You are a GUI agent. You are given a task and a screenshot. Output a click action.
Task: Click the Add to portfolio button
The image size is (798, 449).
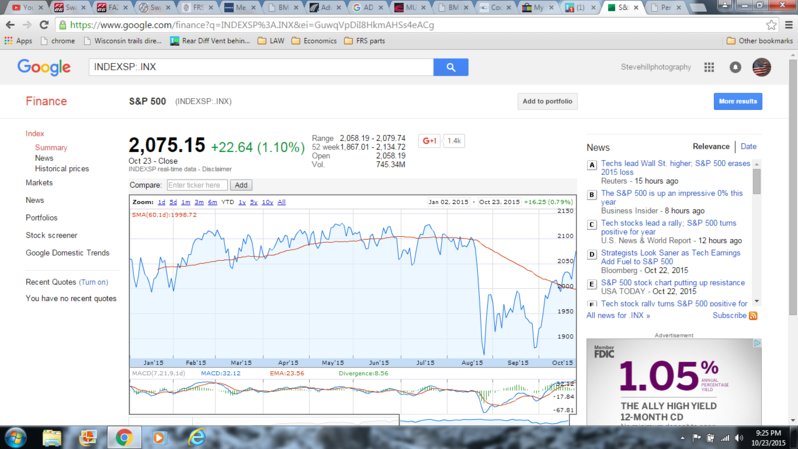click(x=547, y=101)
